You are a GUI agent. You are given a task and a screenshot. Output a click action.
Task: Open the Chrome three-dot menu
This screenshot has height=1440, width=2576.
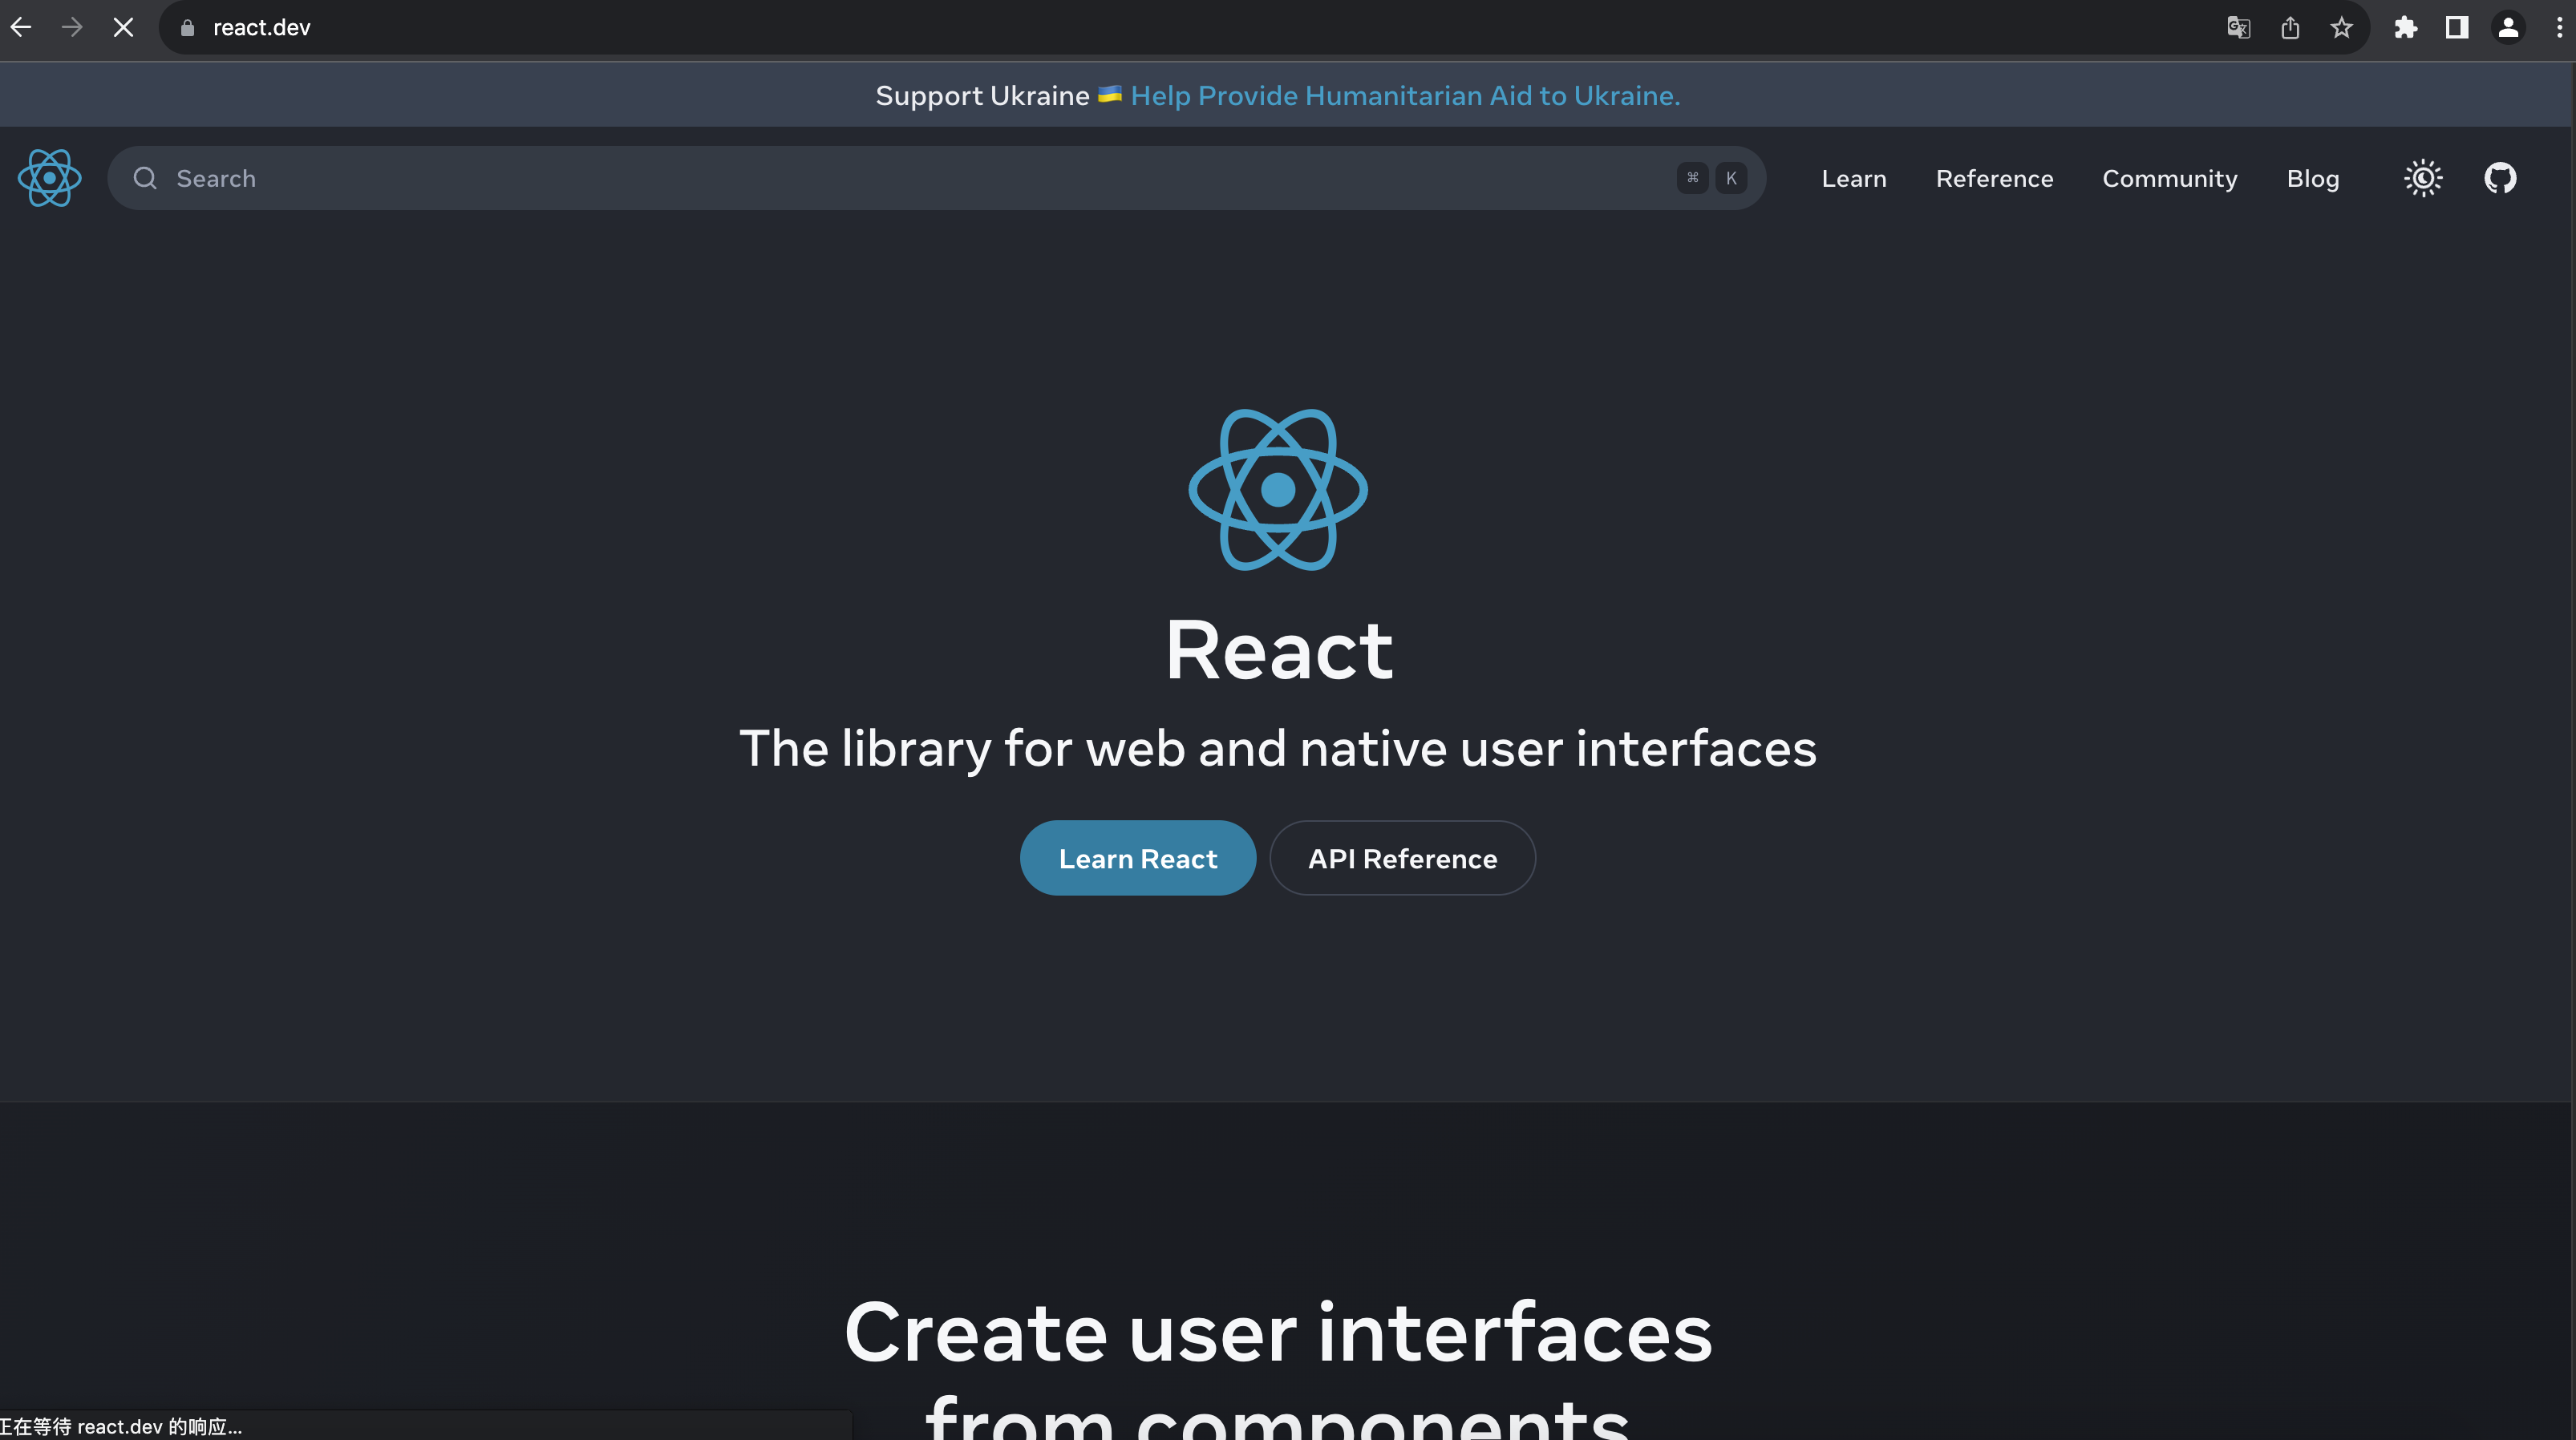(x=2560, y=28)
